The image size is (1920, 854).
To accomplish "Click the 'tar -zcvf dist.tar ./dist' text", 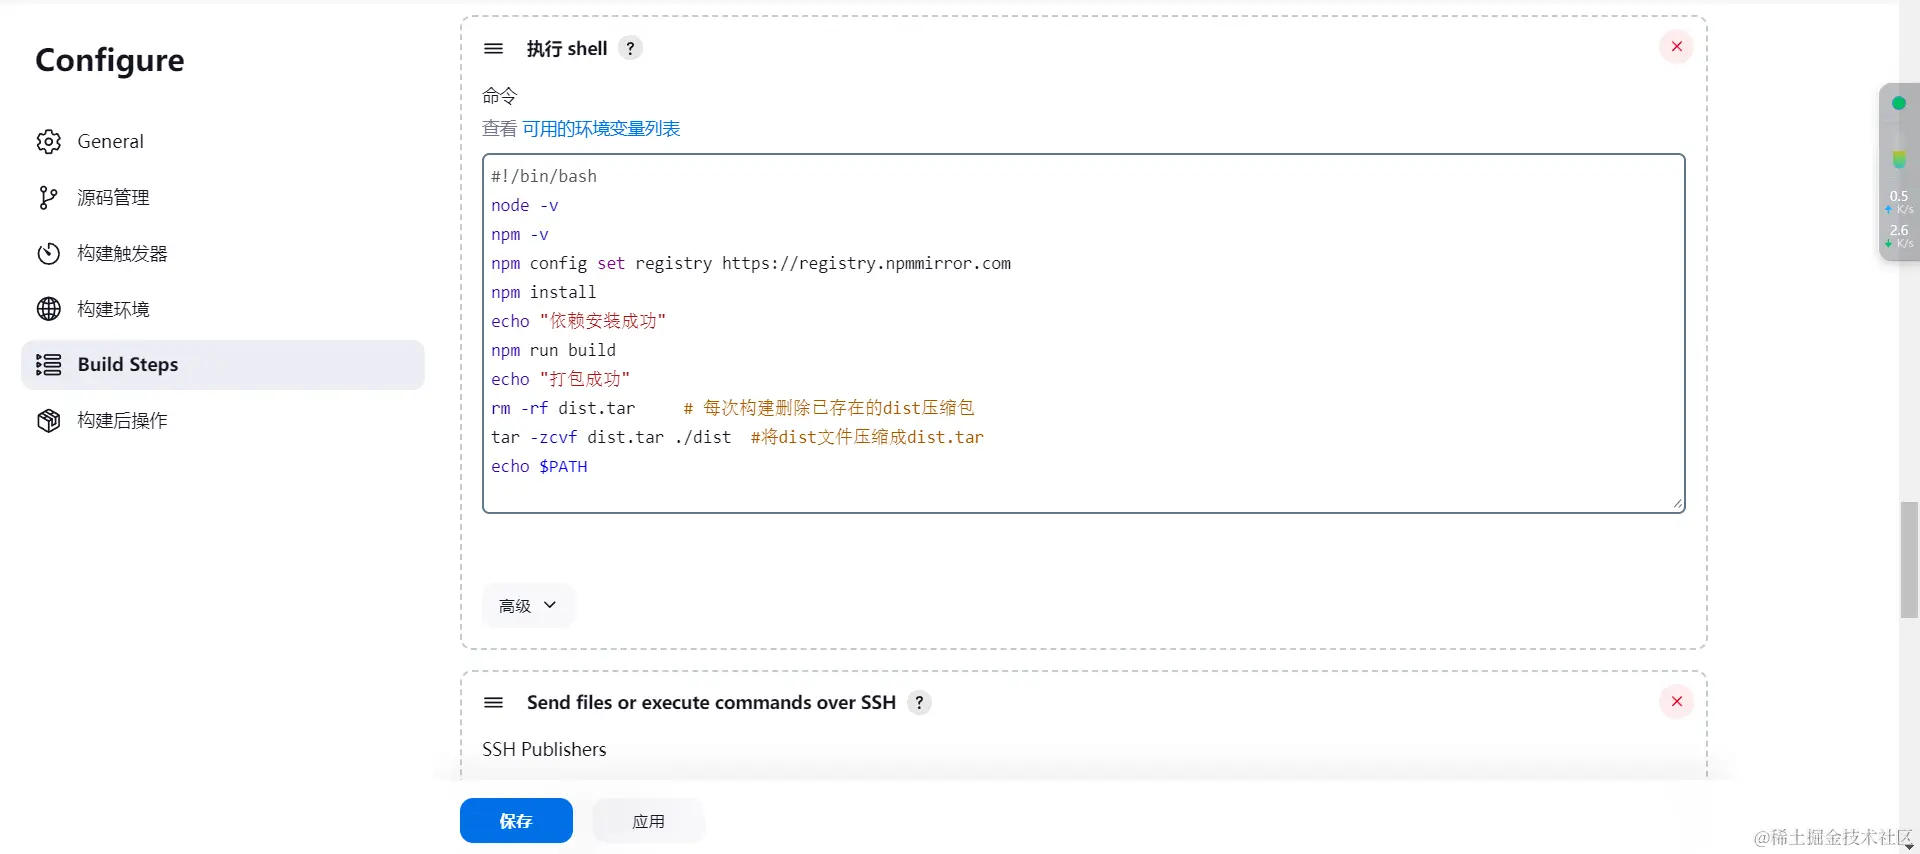I will (x=611, y=437).
